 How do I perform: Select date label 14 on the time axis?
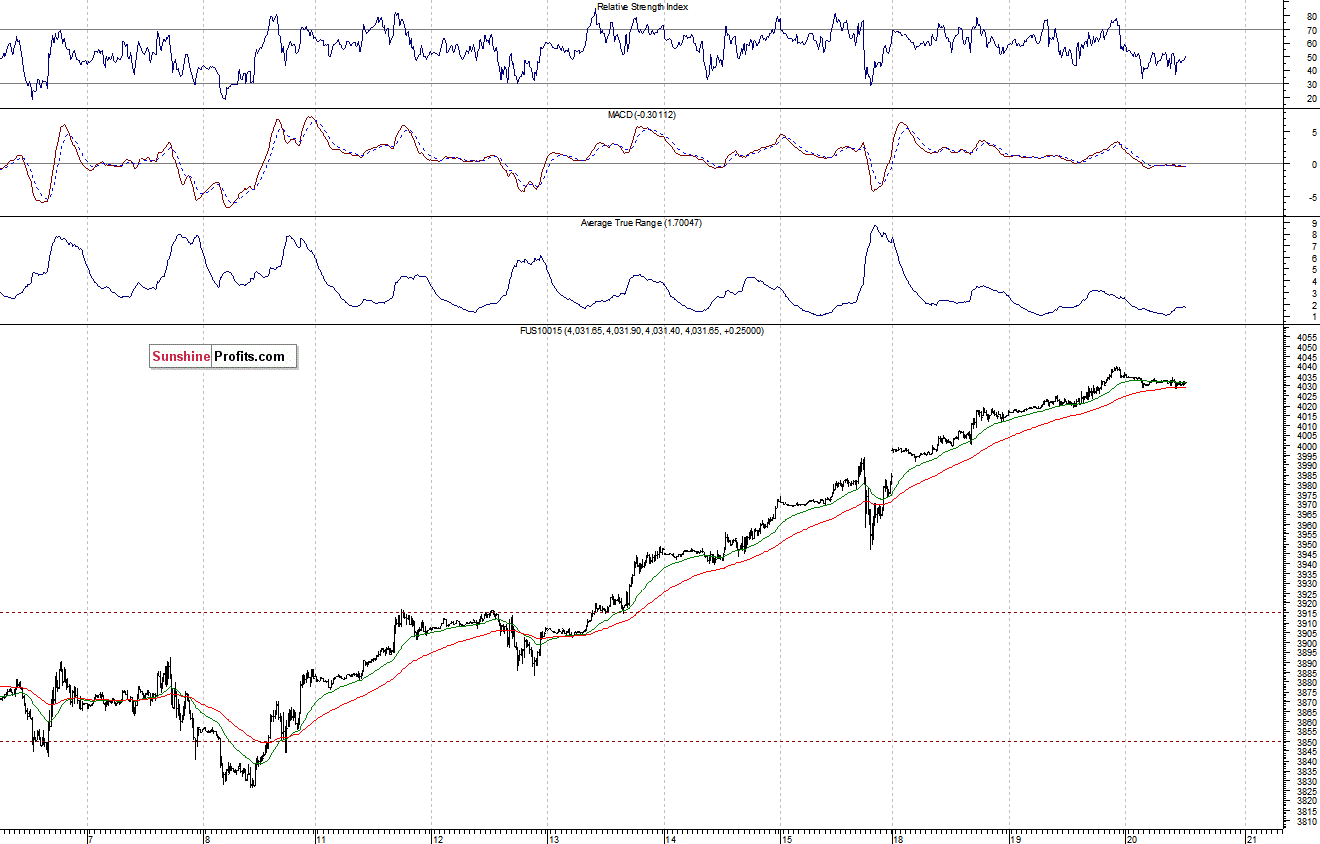tap(670, 838)
